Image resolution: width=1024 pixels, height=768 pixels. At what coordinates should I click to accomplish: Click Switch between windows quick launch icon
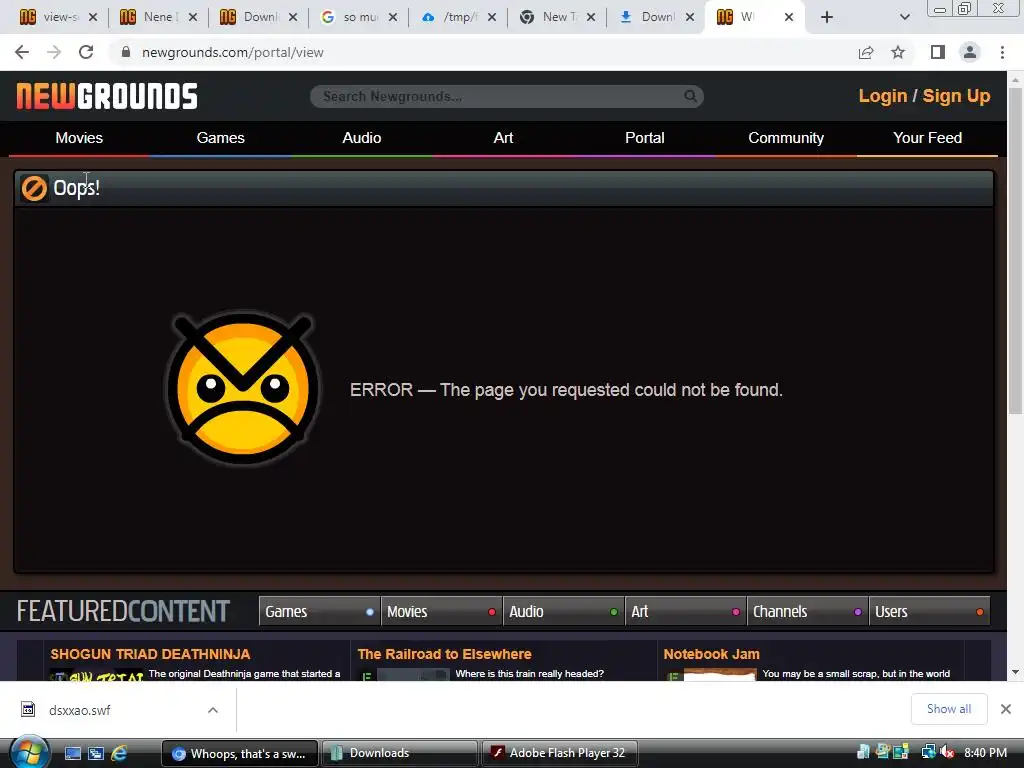(x=96, y=753)
